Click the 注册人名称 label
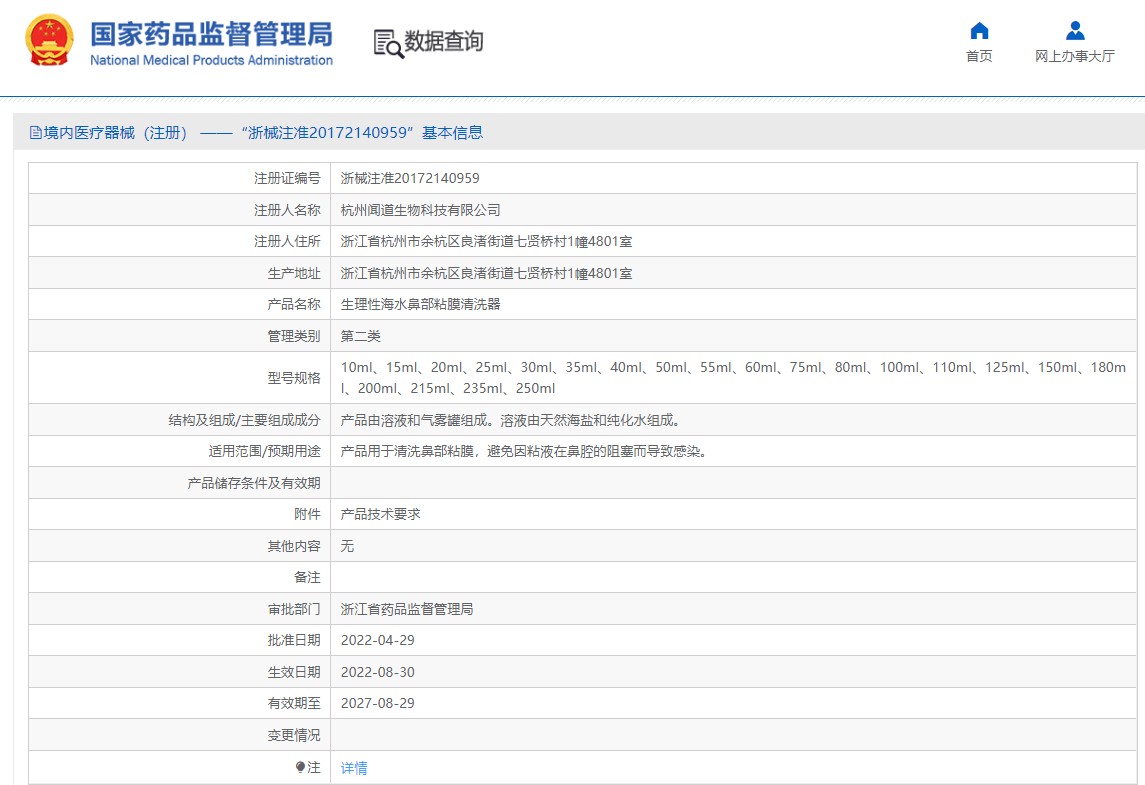The image size is (1145, 785). (287, 210)
